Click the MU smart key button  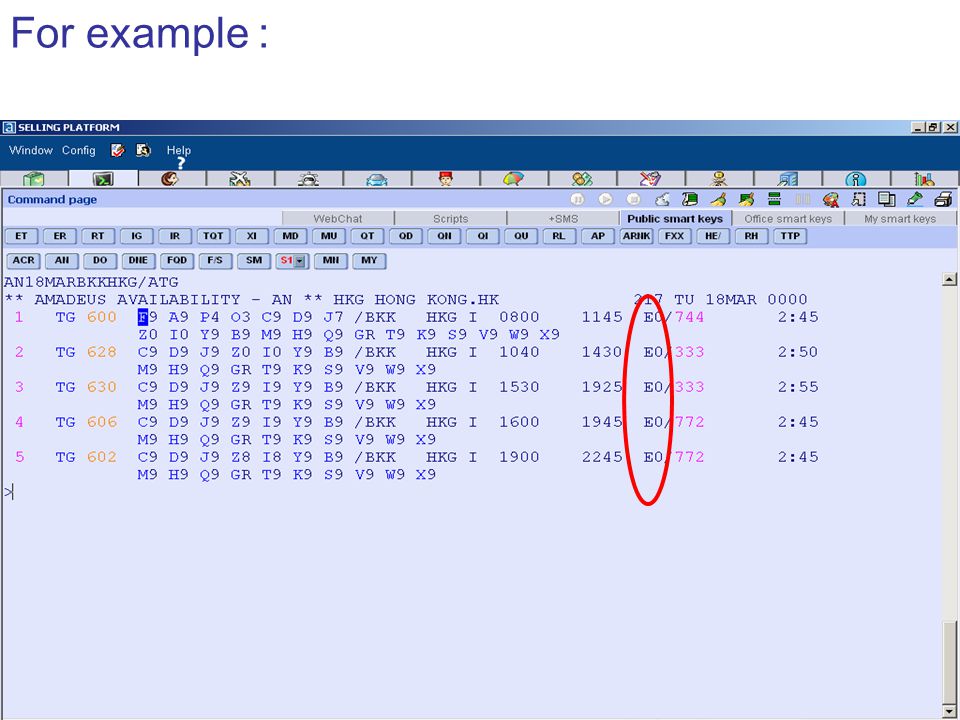329,236
